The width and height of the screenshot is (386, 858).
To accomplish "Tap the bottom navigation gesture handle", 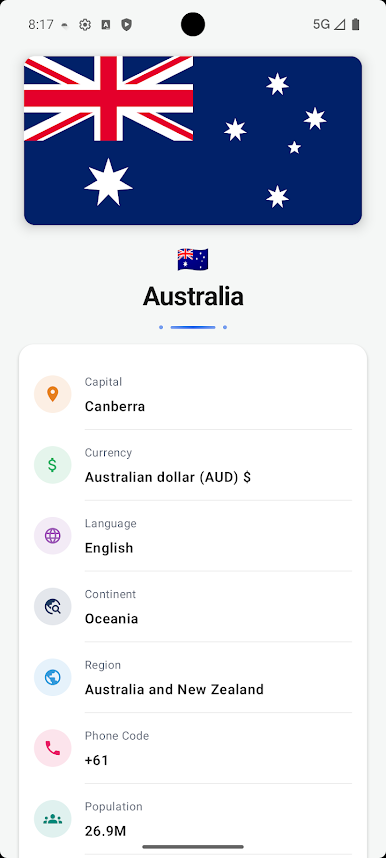I will tap(193, 847).
